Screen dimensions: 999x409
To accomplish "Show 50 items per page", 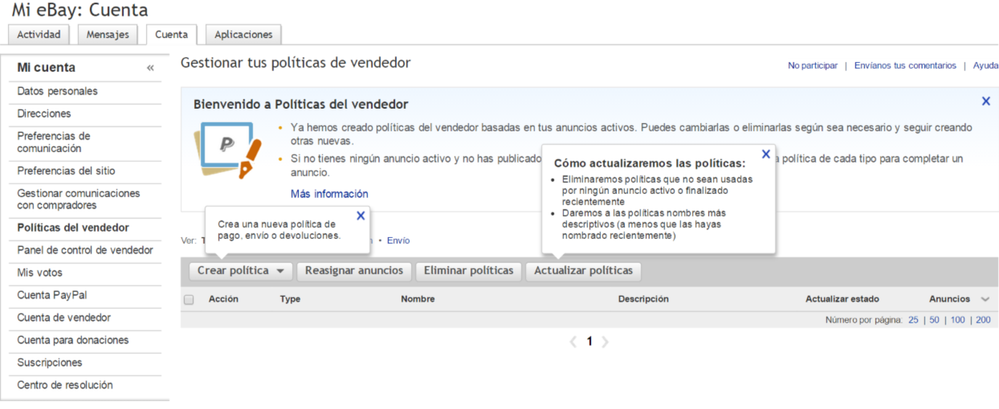I will pyautogui.click(x=934, y=320).
